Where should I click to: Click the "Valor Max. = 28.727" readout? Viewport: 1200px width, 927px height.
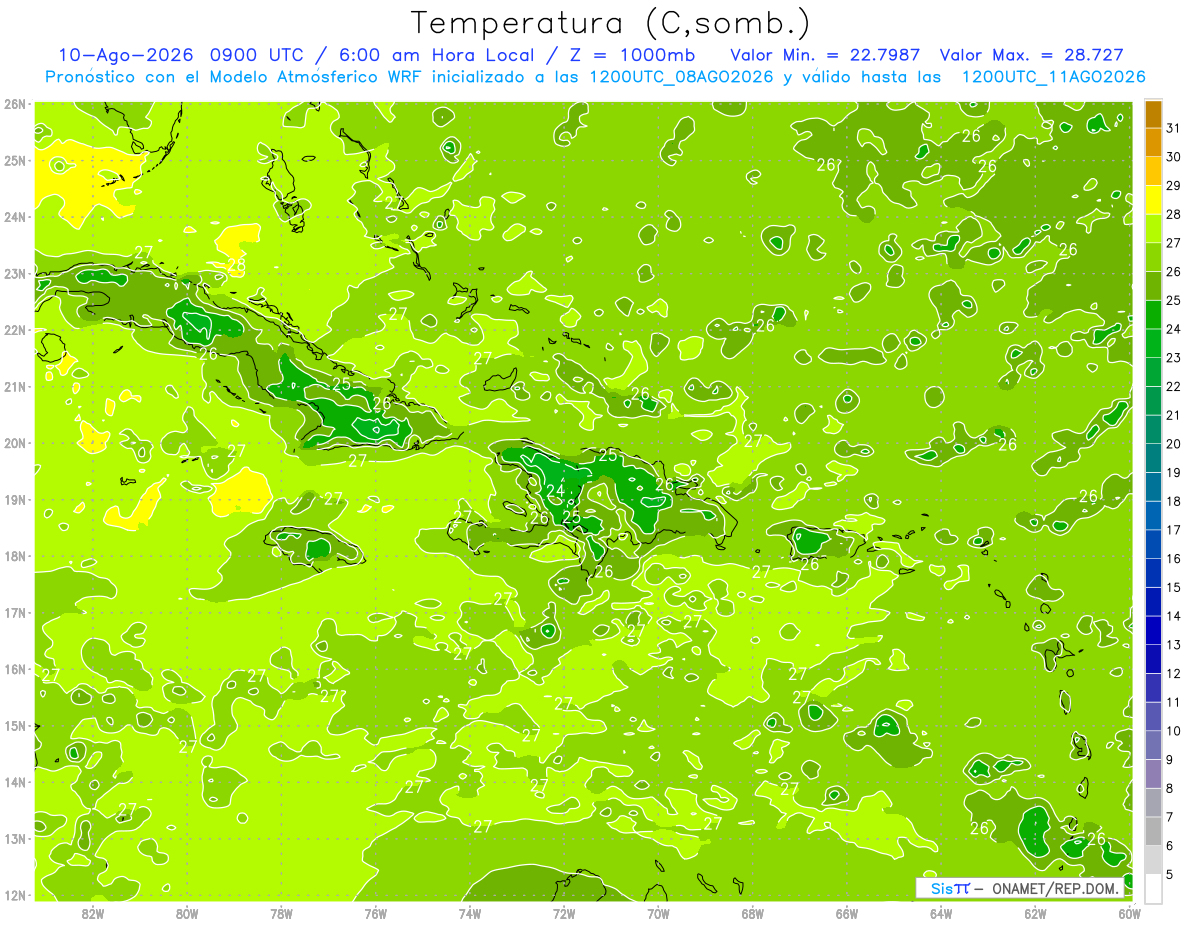coord(1032,55)
